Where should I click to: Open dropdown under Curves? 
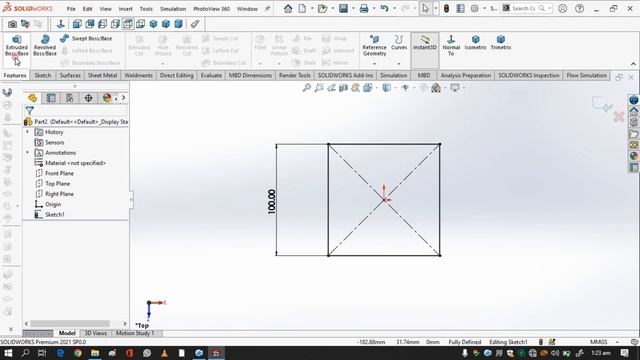(399, 64)
